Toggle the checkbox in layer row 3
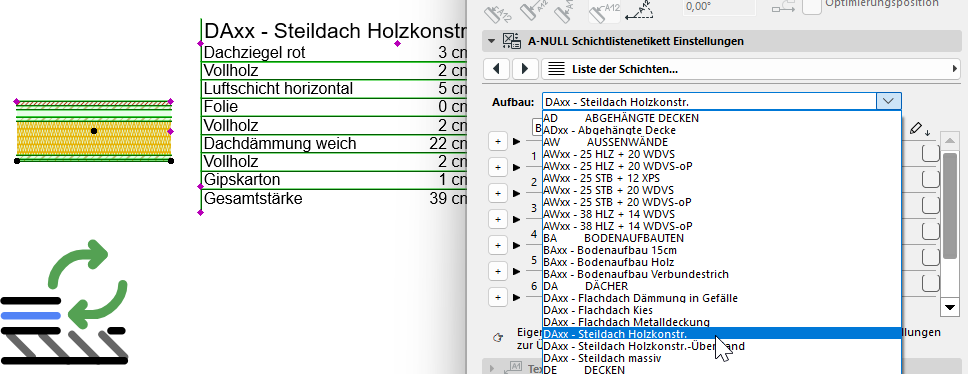This screenshot has width=968, height=375. (x=931, y=204)
